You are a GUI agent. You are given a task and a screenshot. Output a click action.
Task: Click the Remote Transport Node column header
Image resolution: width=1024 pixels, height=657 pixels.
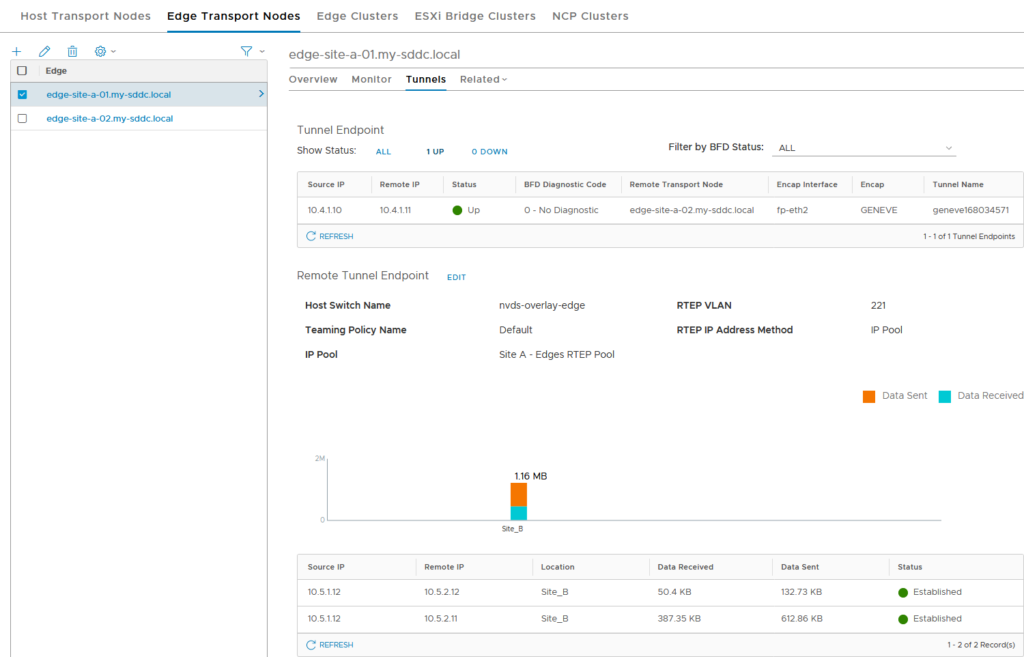(676, 185)
